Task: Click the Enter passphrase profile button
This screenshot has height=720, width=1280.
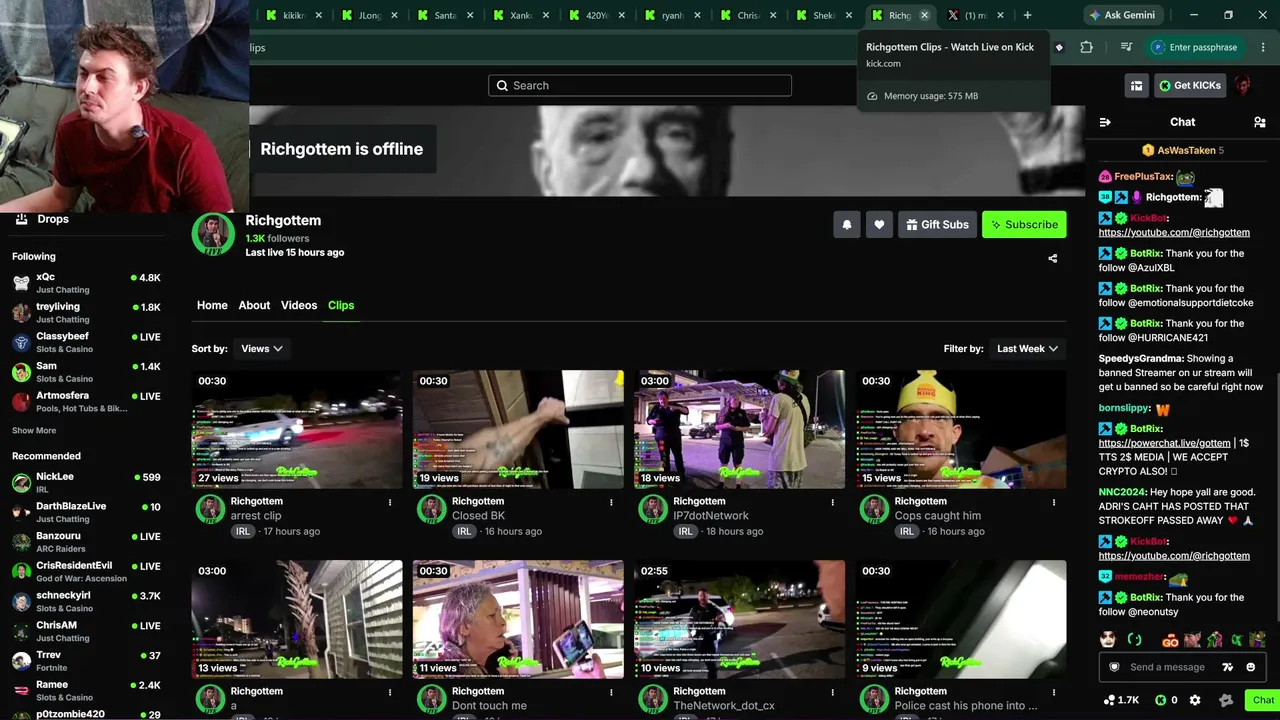Action: 1195,47
